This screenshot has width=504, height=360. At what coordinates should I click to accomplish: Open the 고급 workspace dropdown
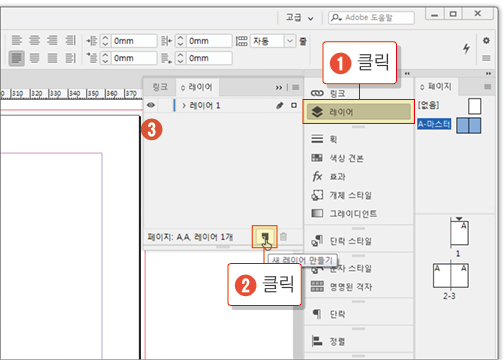click(x=300, y=18)
